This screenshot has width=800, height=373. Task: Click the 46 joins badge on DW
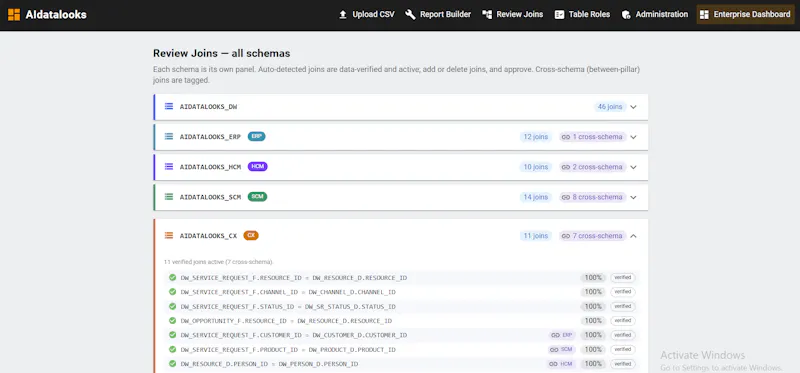(x=610, y=107)
